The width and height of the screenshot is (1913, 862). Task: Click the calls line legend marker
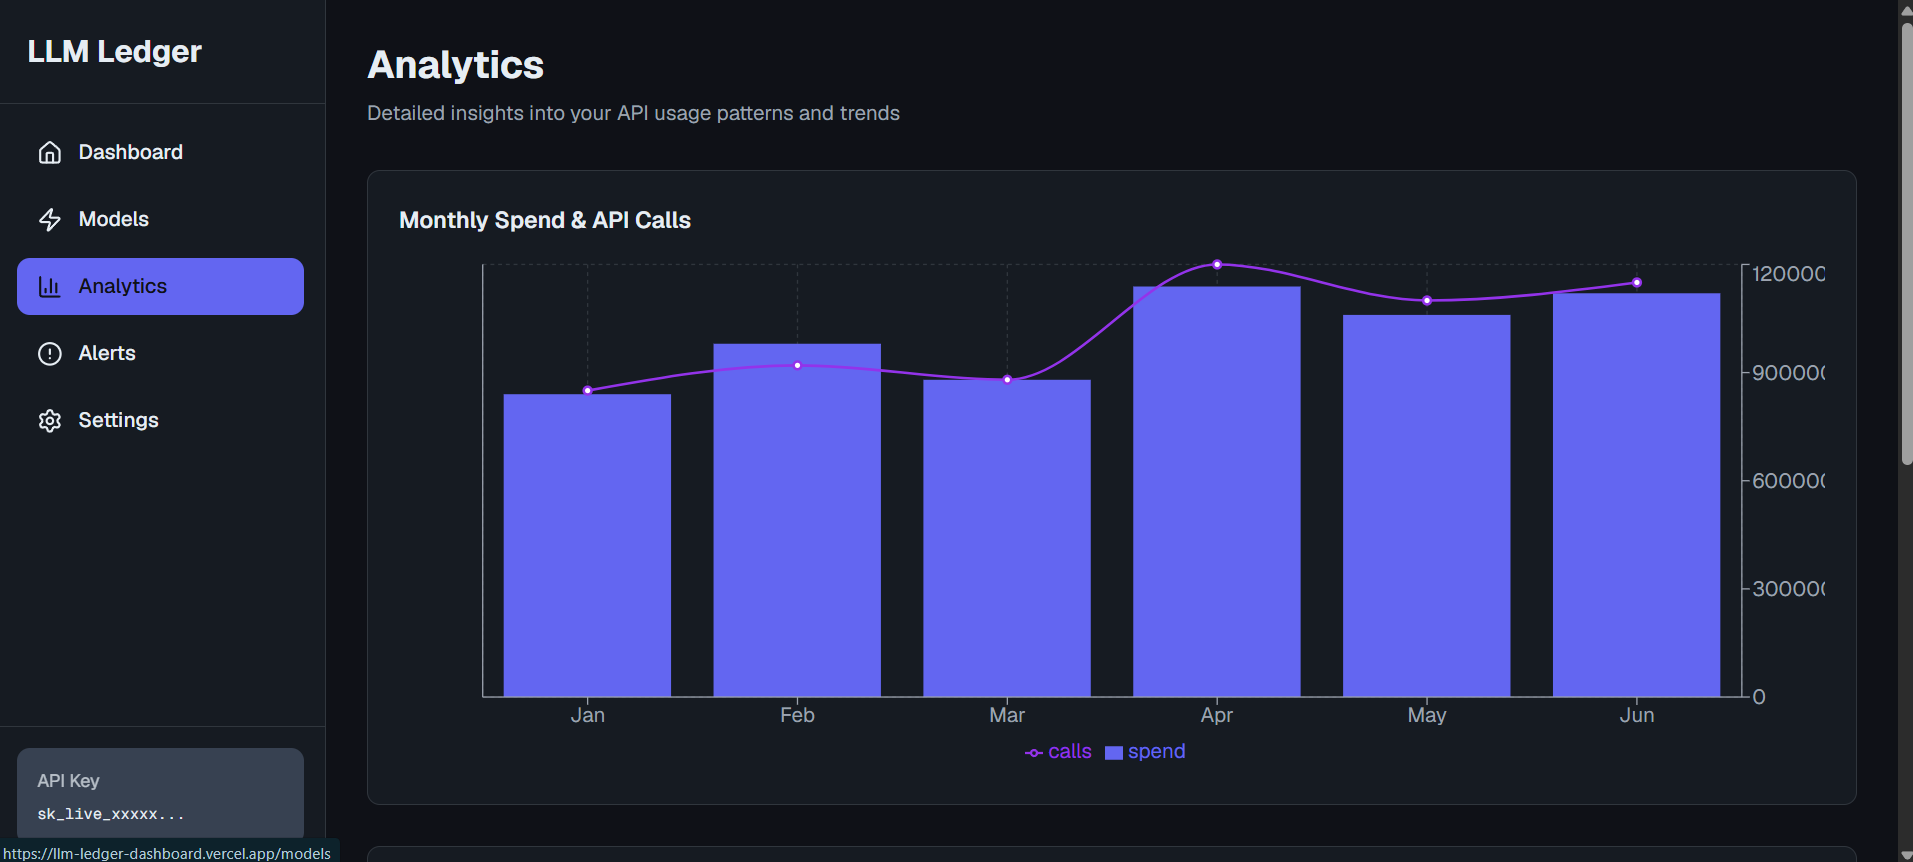(x=1034, y=753)
